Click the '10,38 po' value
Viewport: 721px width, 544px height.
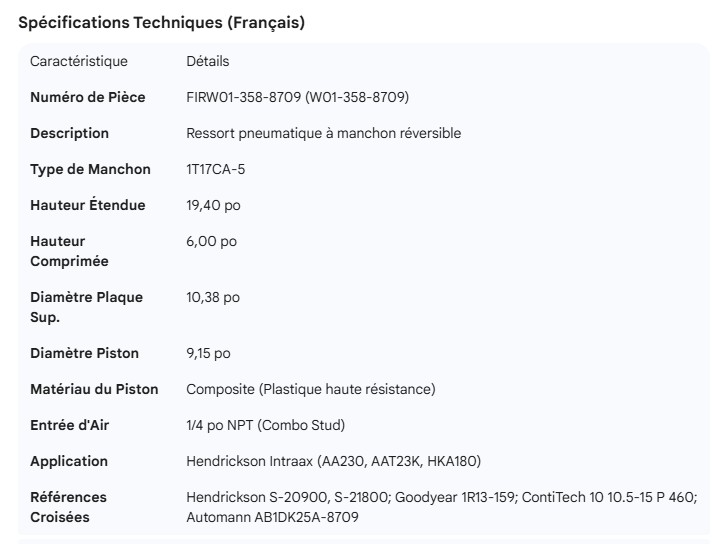click(213, 297)
